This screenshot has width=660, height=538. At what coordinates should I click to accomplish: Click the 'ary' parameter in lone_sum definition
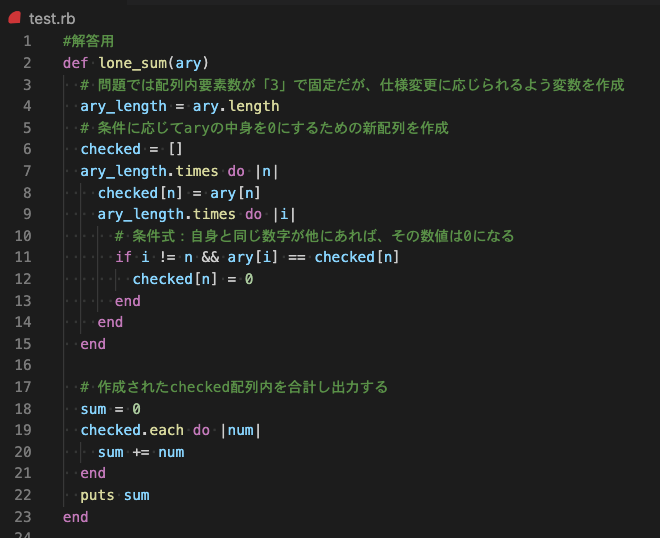[x=188, y=63]
